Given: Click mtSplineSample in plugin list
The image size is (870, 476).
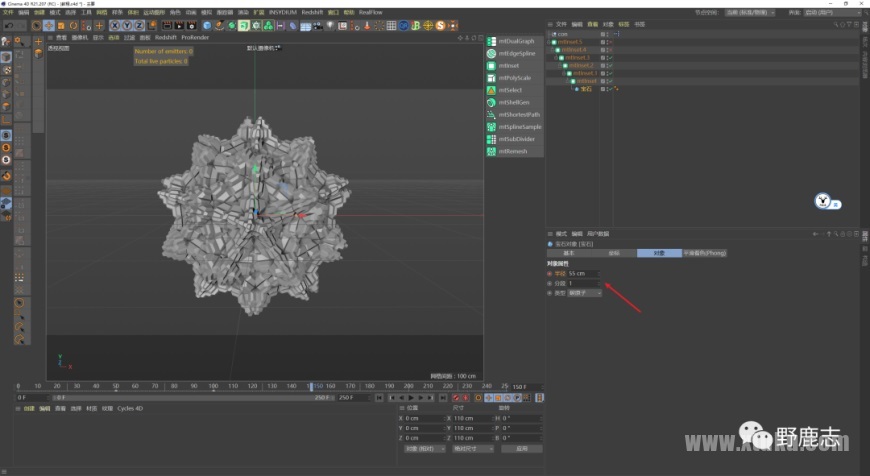Looking at the screenshot, I should 514,126.
